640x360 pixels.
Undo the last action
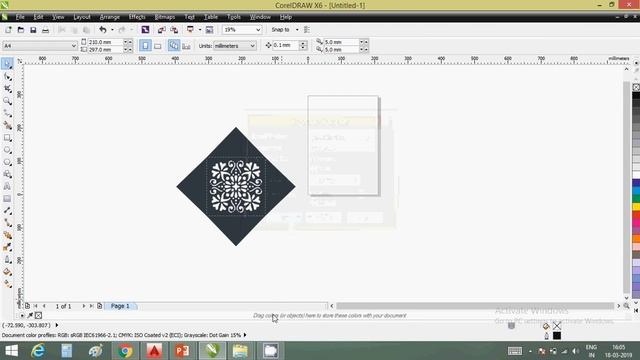click(x=103, y=30)
